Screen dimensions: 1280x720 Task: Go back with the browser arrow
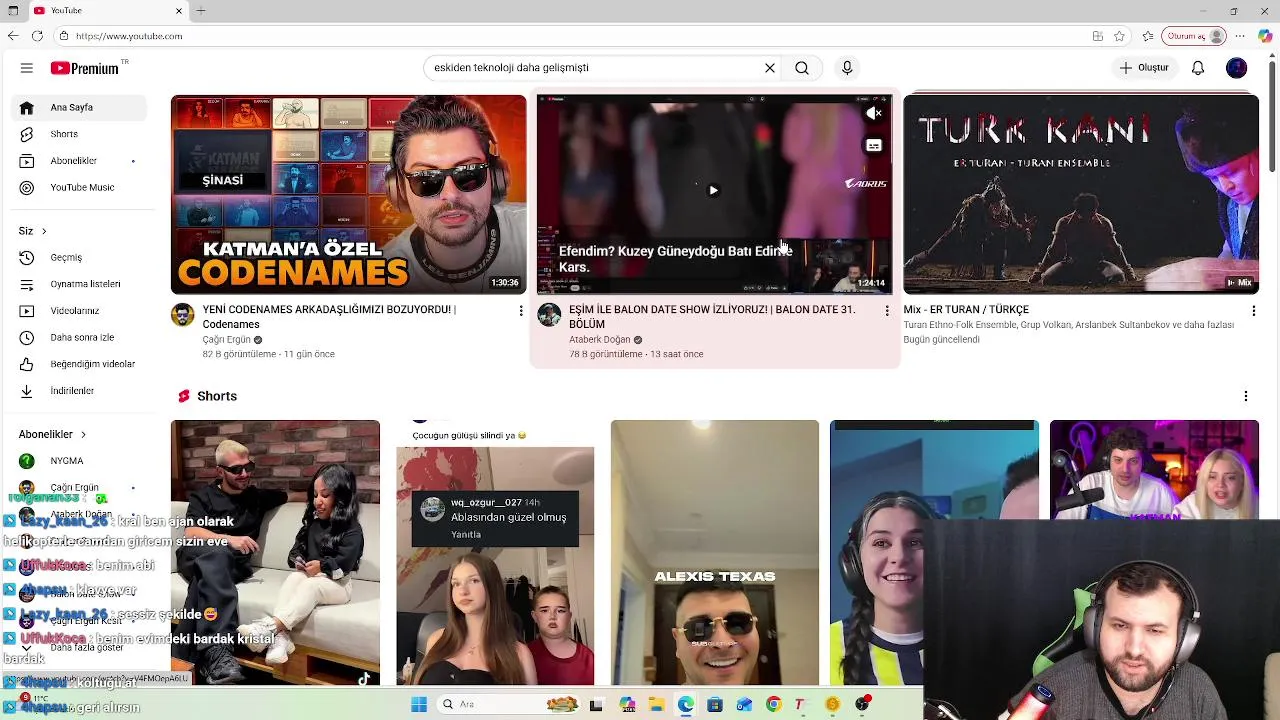point(12,36)
